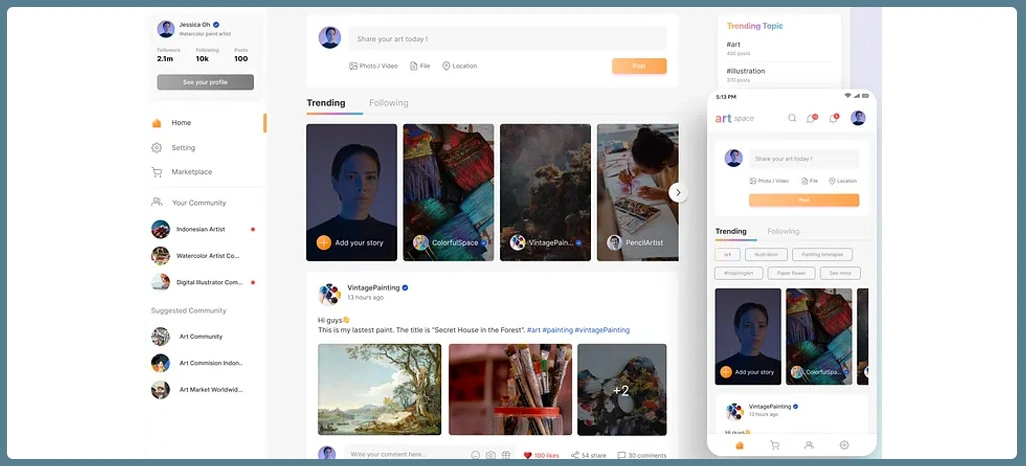Open notifications bell in mobile header
Image resolution: width=1026 pixels, height=466 pixels.
pyautogui.click(x=811, y=118)
